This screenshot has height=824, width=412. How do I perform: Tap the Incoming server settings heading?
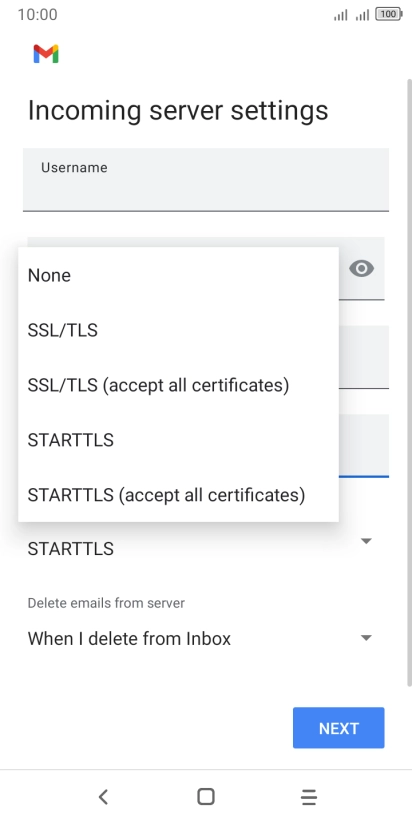pos(178,111)
